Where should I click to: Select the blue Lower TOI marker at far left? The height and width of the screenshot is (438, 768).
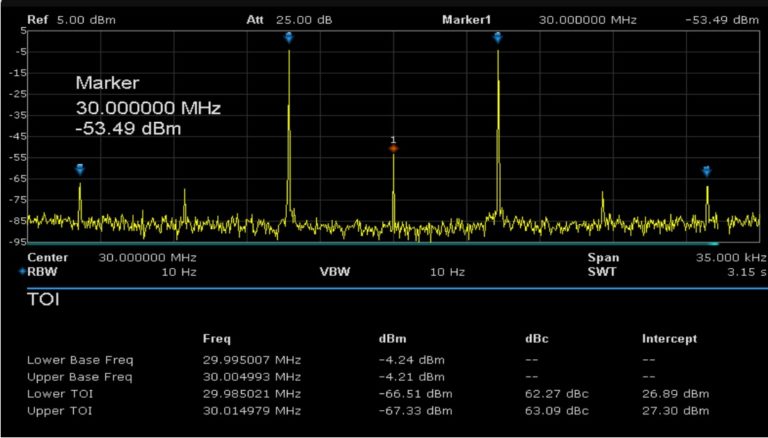coord(80,170)
